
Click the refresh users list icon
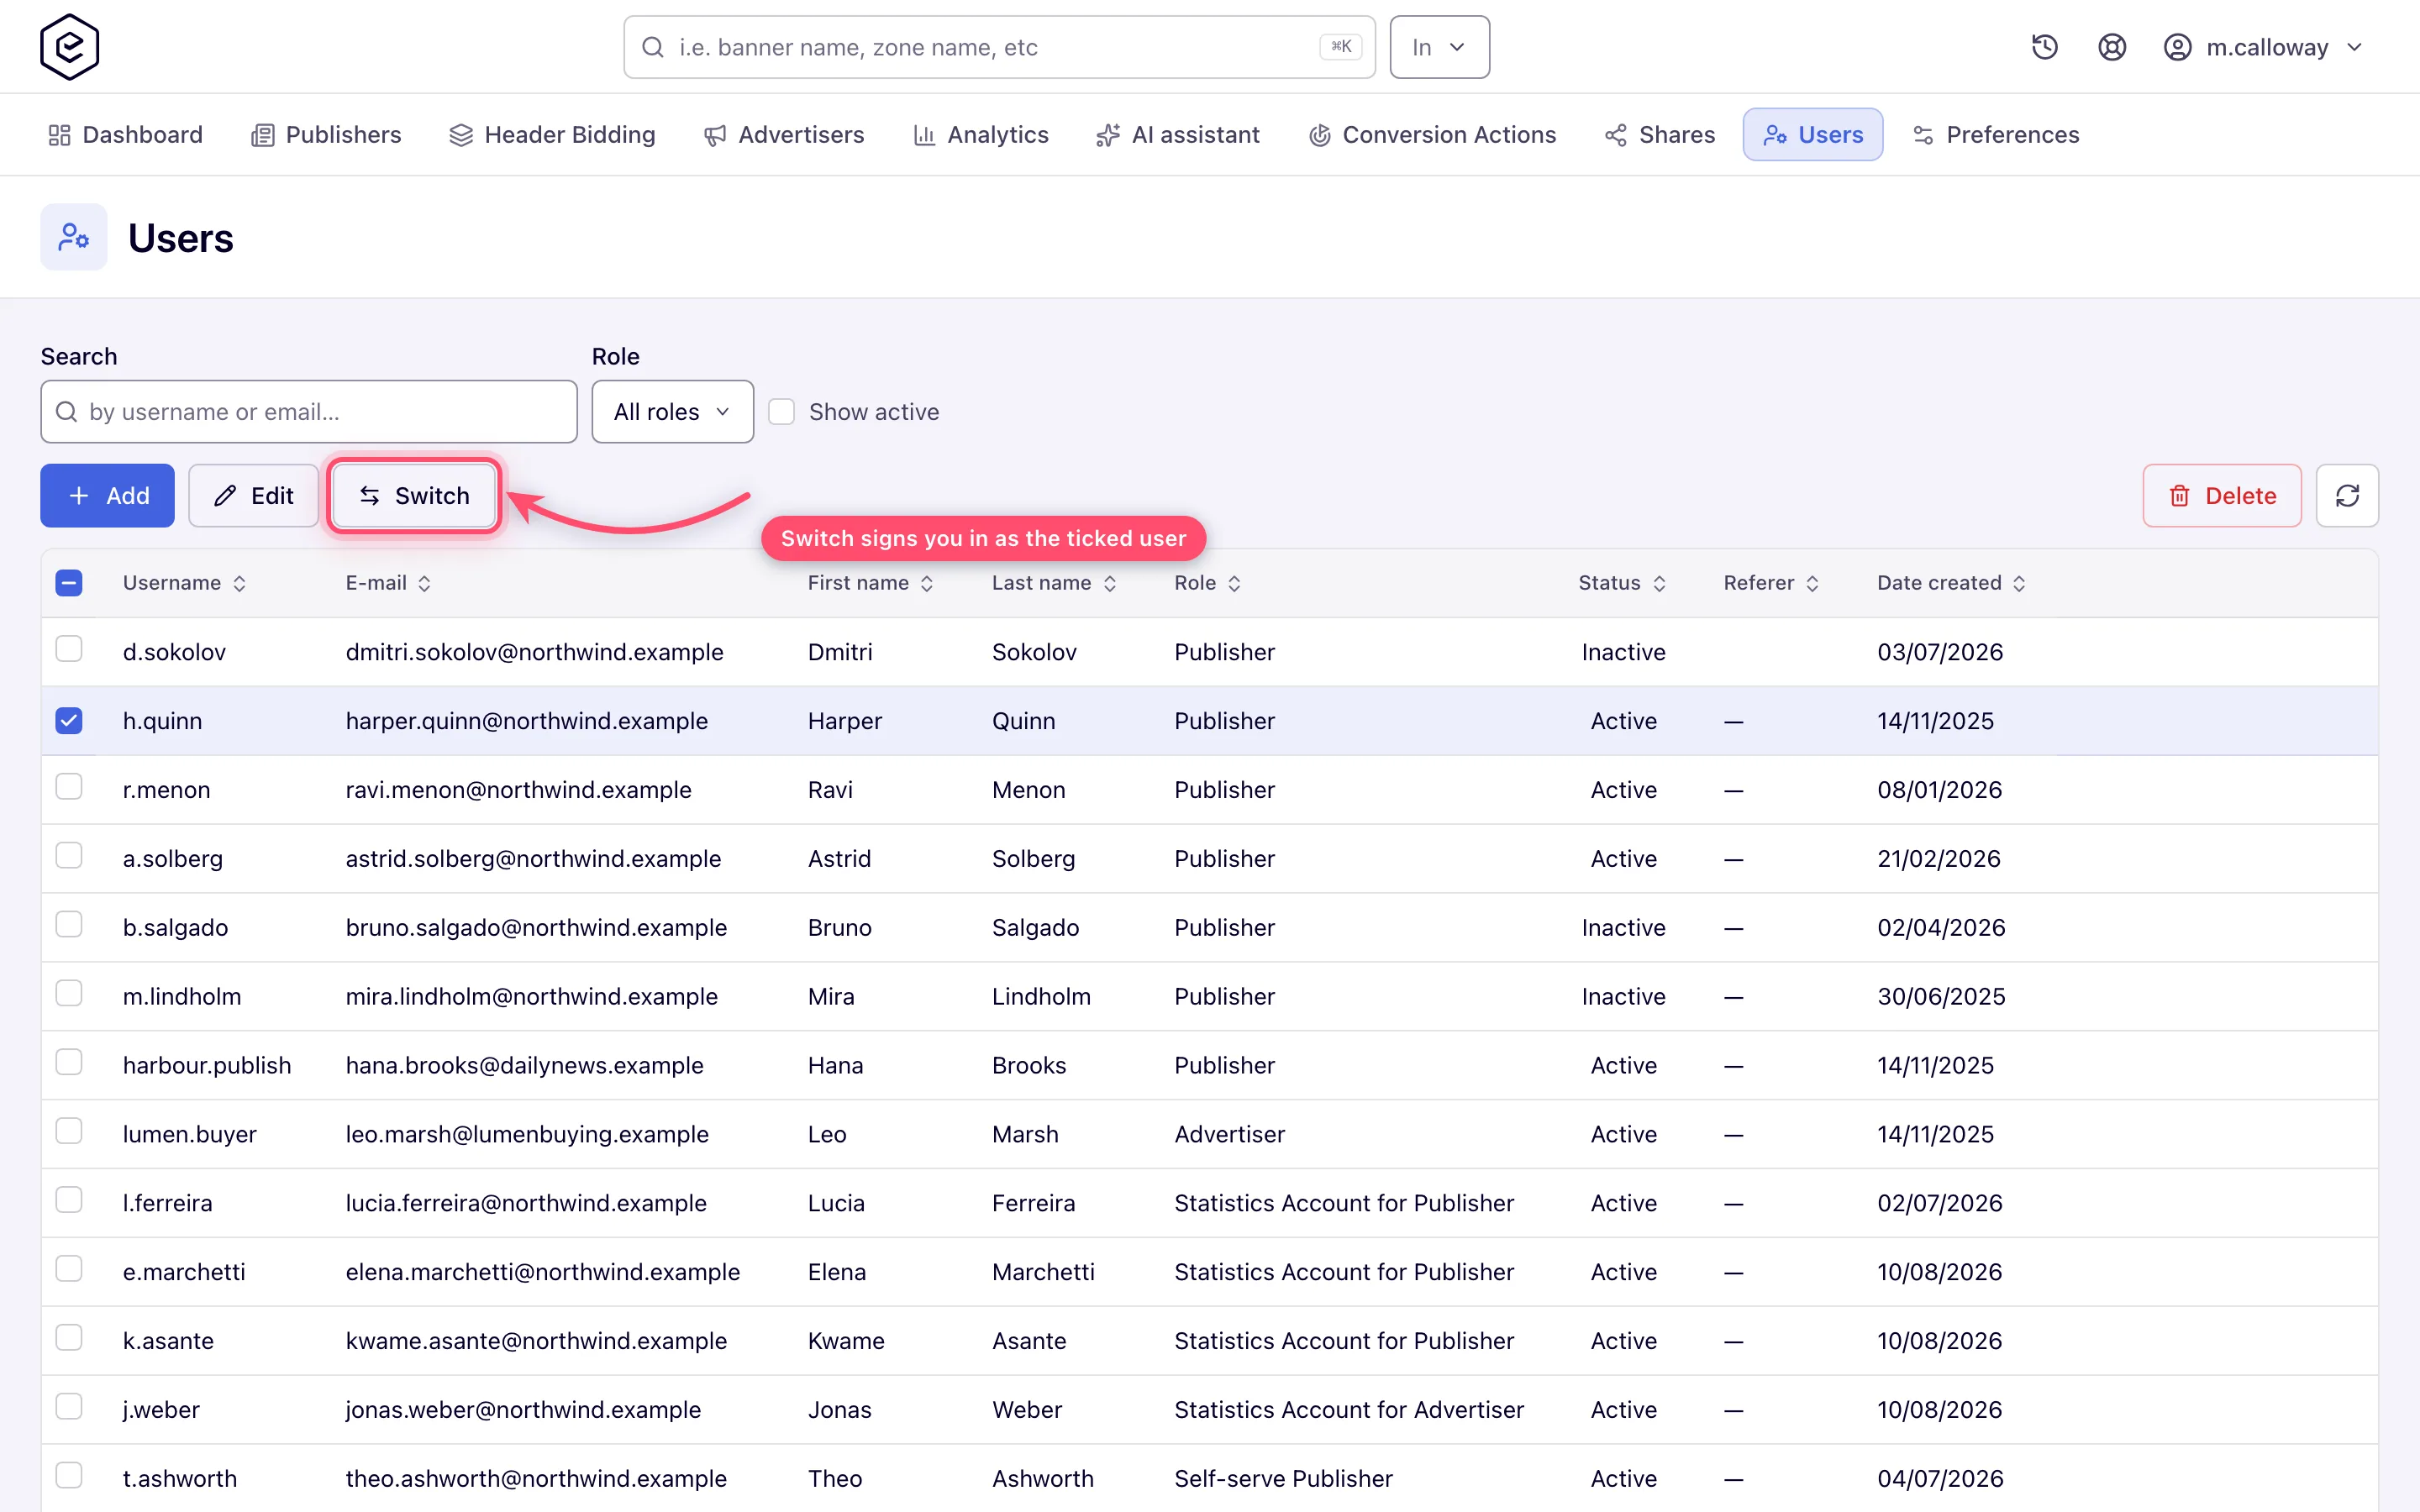pyautogui.click(x=2347, y=495)
